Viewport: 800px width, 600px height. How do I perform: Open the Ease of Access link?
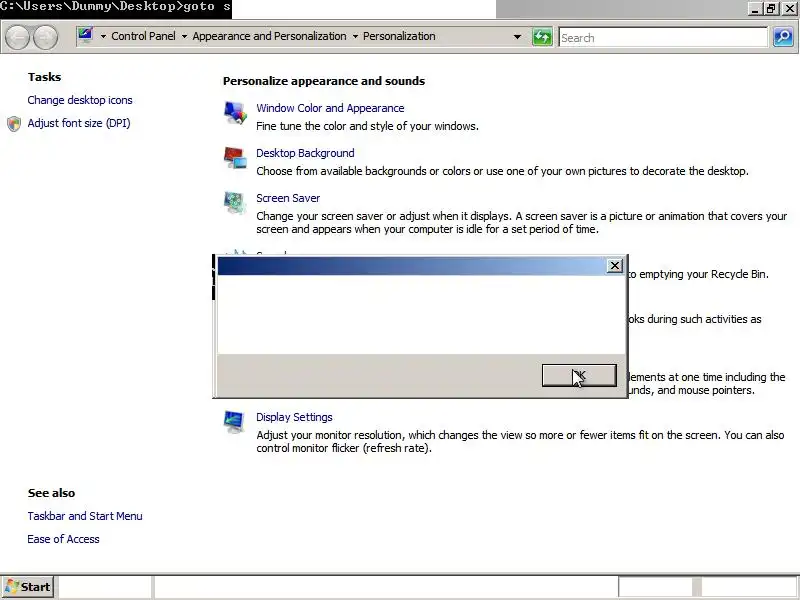[x=63, y=539]
